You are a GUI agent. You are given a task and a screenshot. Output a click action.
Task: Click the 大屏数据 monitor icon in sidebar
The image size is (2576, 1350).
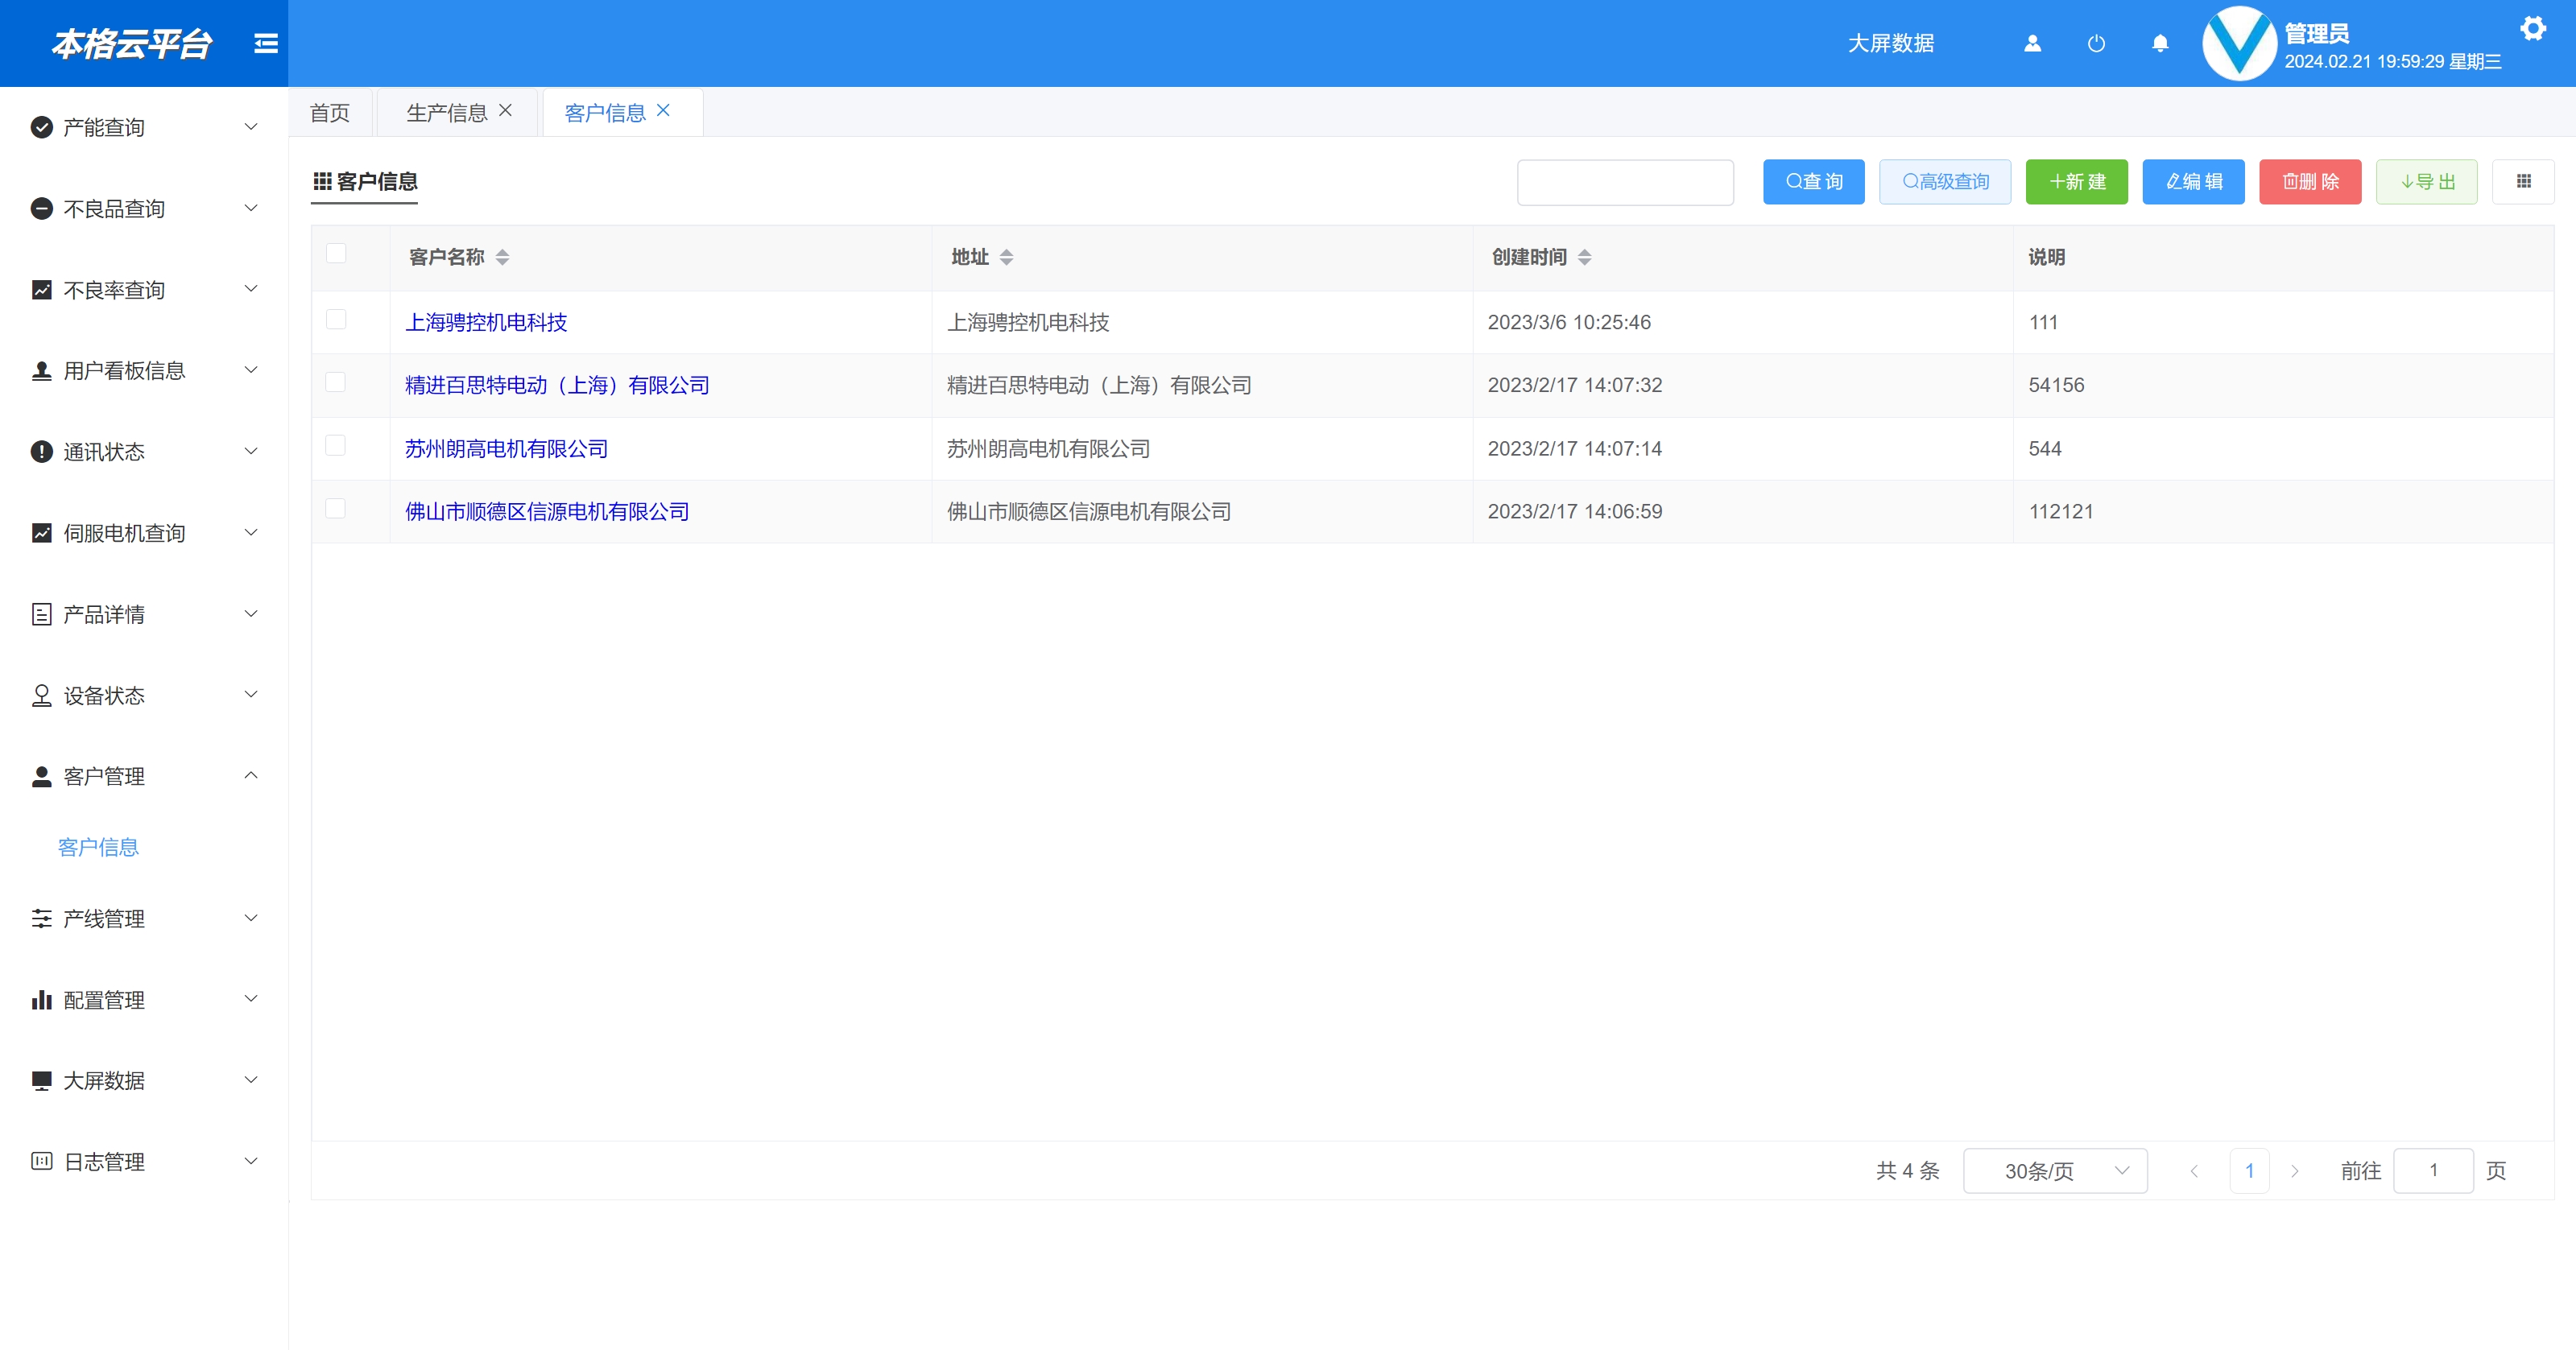pos(42,1080)
